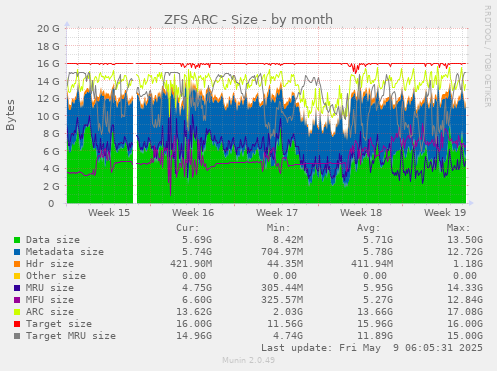497x371 pixels.
Task: Click the '20 G' y-axis label
Action: (48, 29)
